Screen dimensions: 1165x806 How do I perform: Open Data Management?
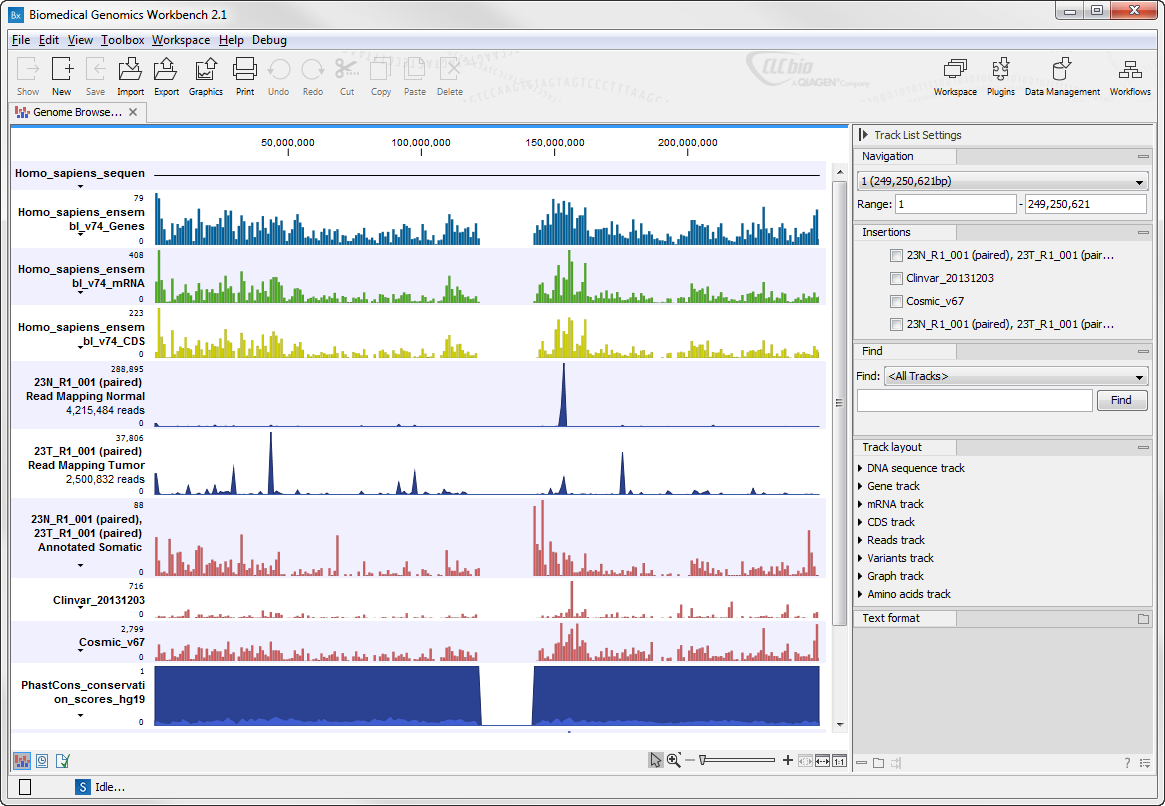point(1061,75)
